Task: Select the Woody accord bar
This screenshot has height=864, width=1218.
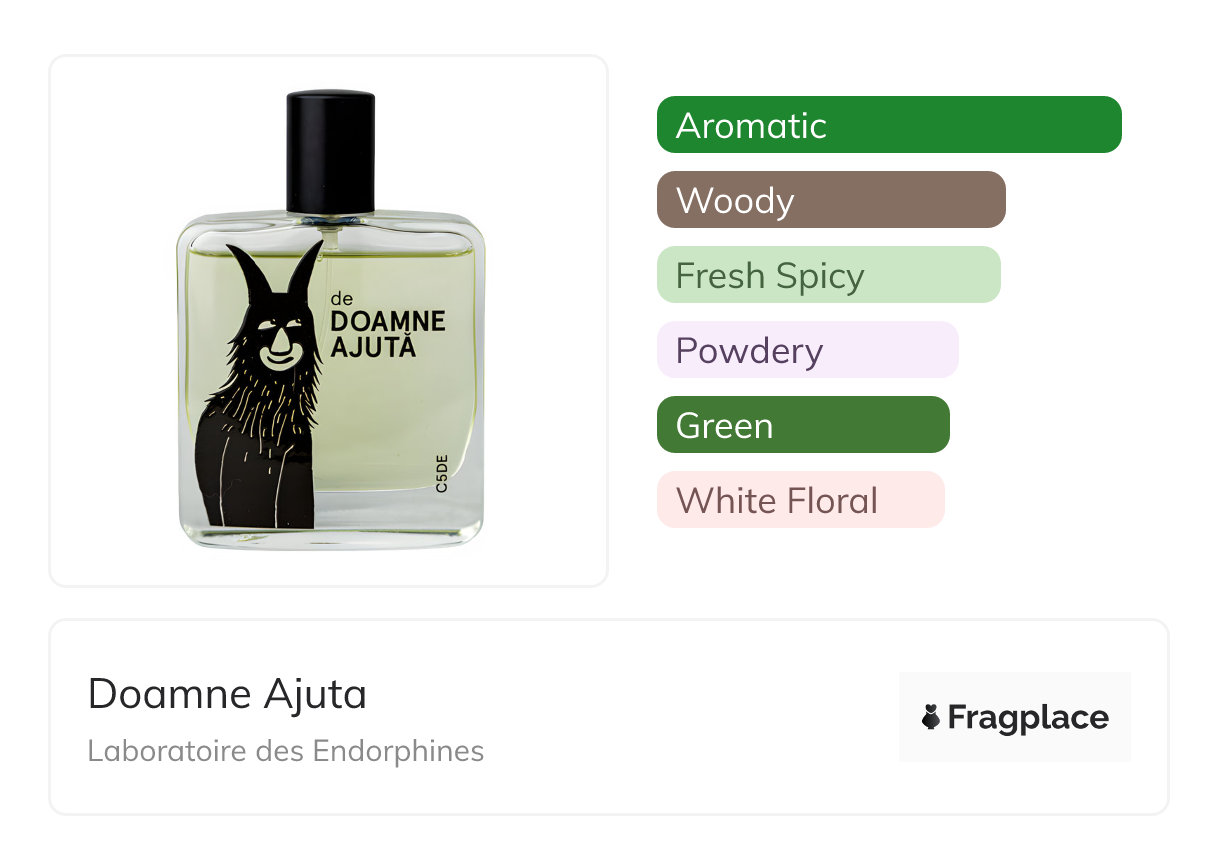Action: coord(831,200)
